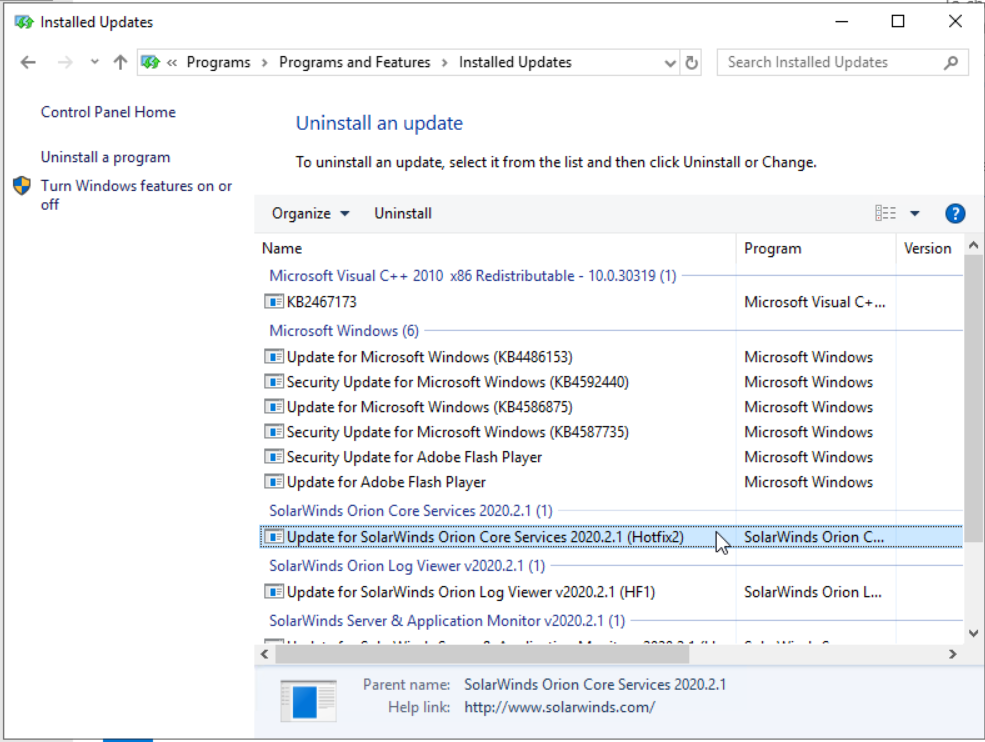Click the horizontal scrollbar thumb
The width and height of the screenshot is (985, 742).
(x=482, y=654)
